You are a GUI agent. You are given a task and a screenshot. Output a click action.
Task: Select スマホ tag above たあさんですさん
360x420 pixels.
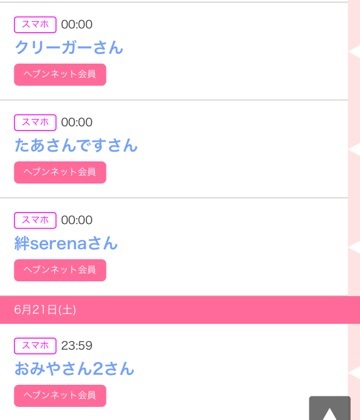point(35,122)
